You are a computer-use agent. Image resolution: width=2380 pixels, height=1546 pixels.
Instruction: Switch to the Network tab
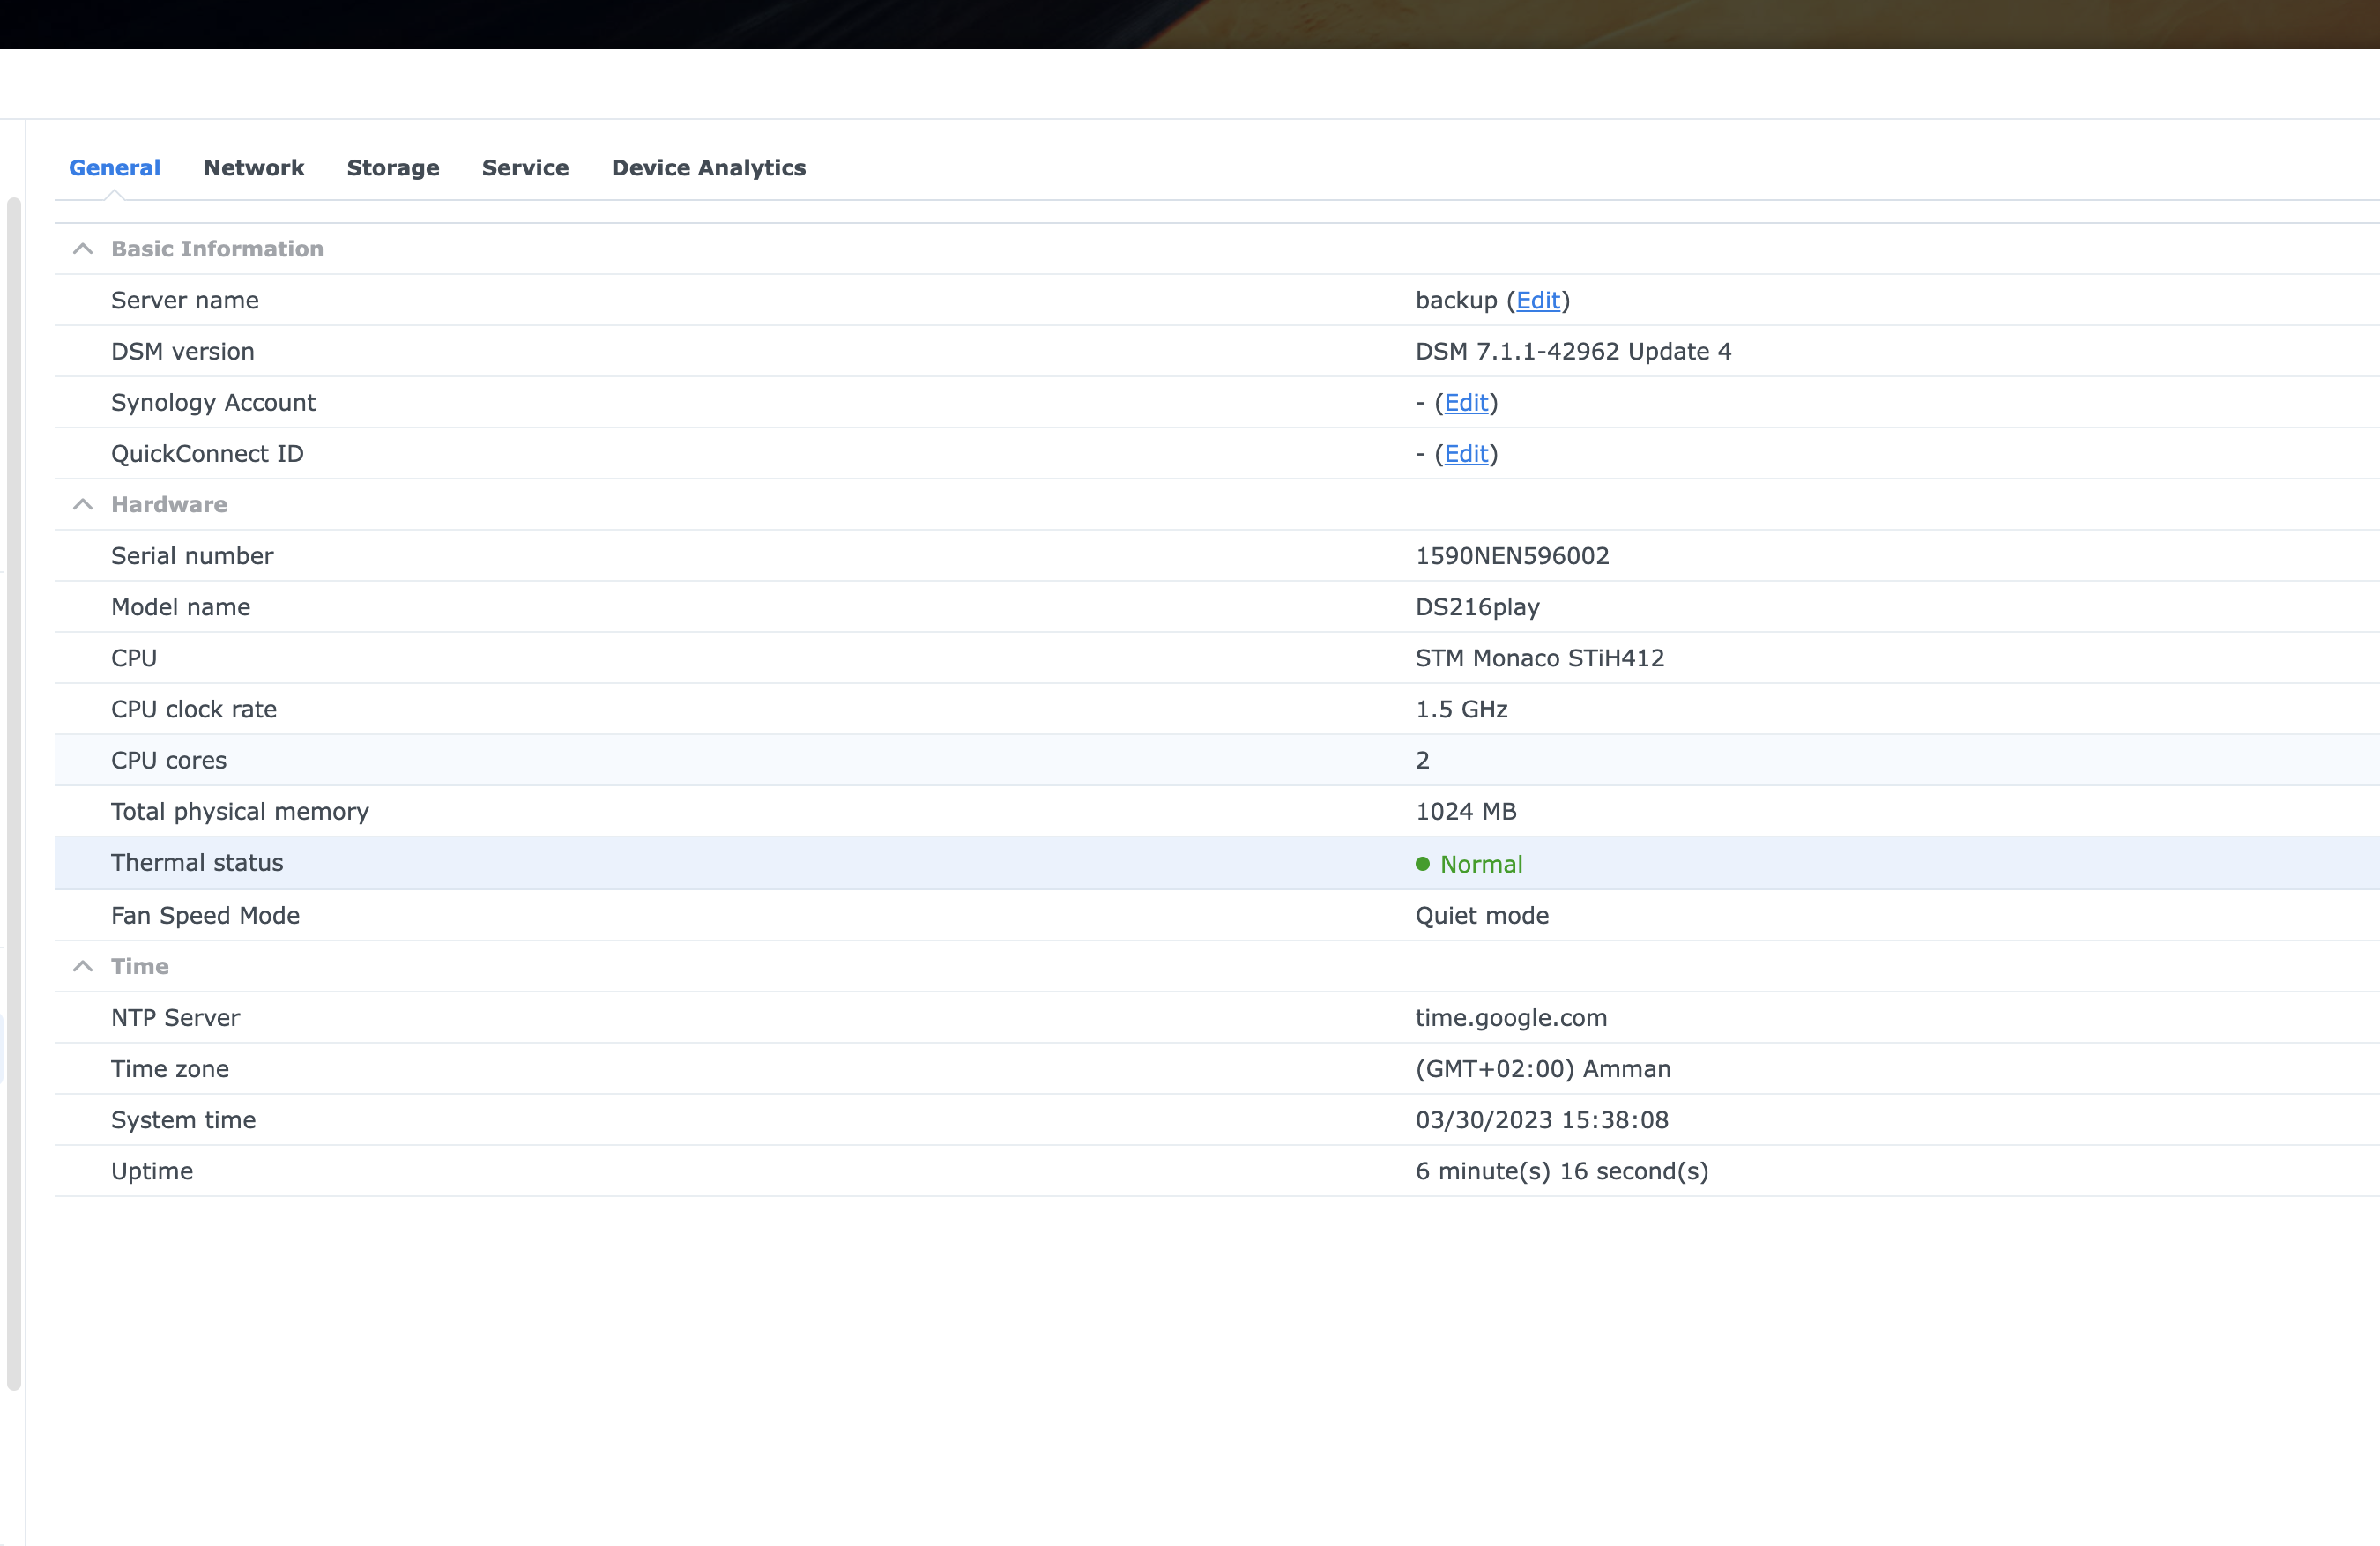(x=253, y=168)
